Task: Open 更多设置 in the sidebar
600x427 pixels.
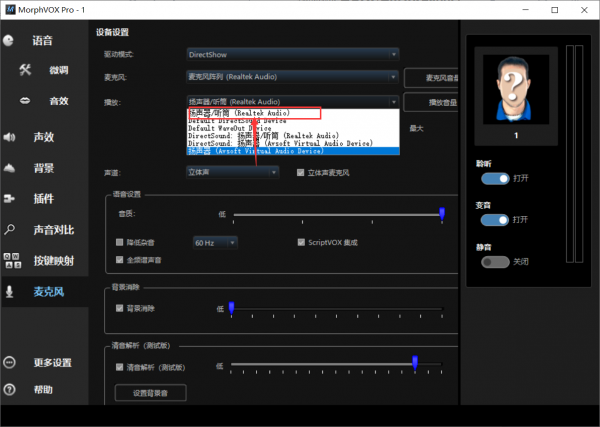Action: click(x=52, y=362)
